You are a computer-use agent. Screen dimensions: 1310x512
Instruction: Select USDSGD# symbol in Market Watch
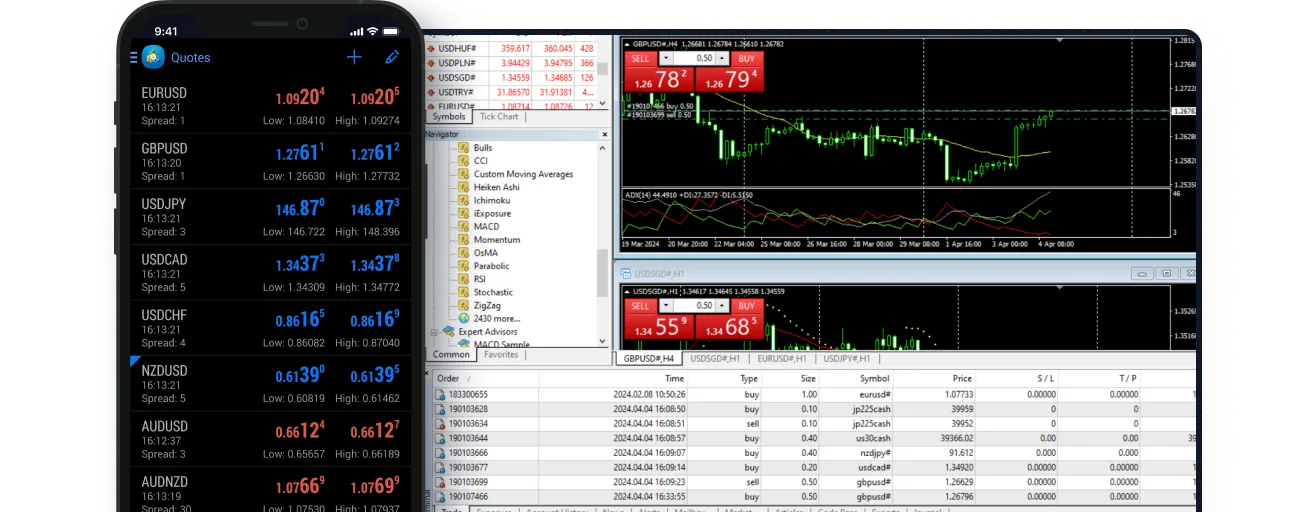click(x=457, y=77)
